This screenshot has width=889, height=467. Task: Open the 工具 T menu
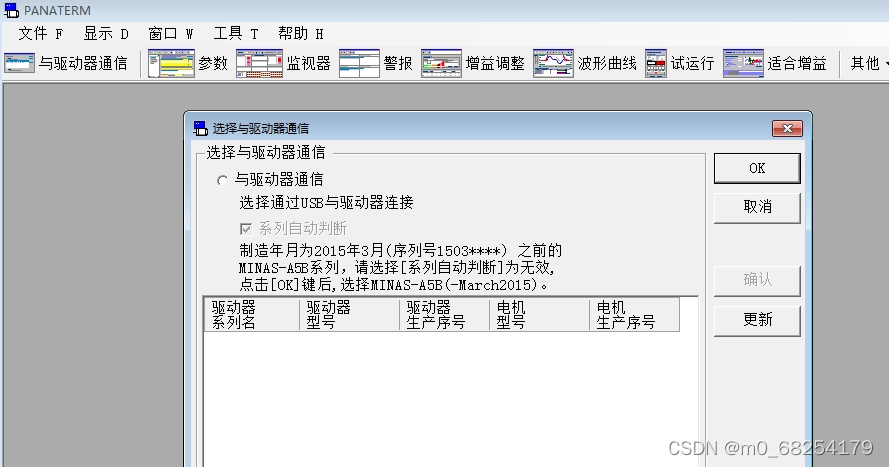pyautogui.click(x=236, y=34)
